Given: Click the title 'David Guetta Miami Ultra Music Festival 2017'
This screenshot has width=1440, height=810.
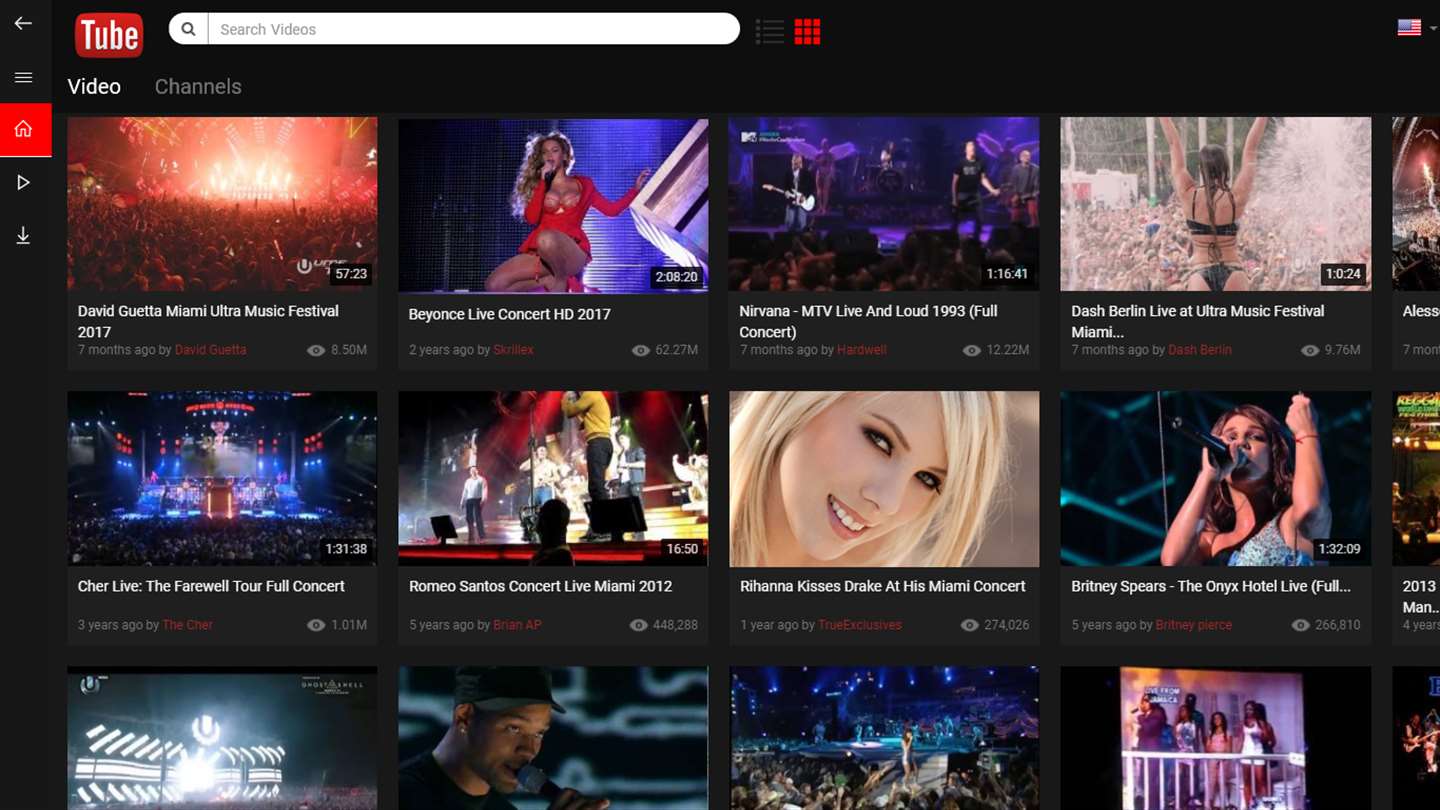Looking at the screenshot, I should tap(208, 321).
